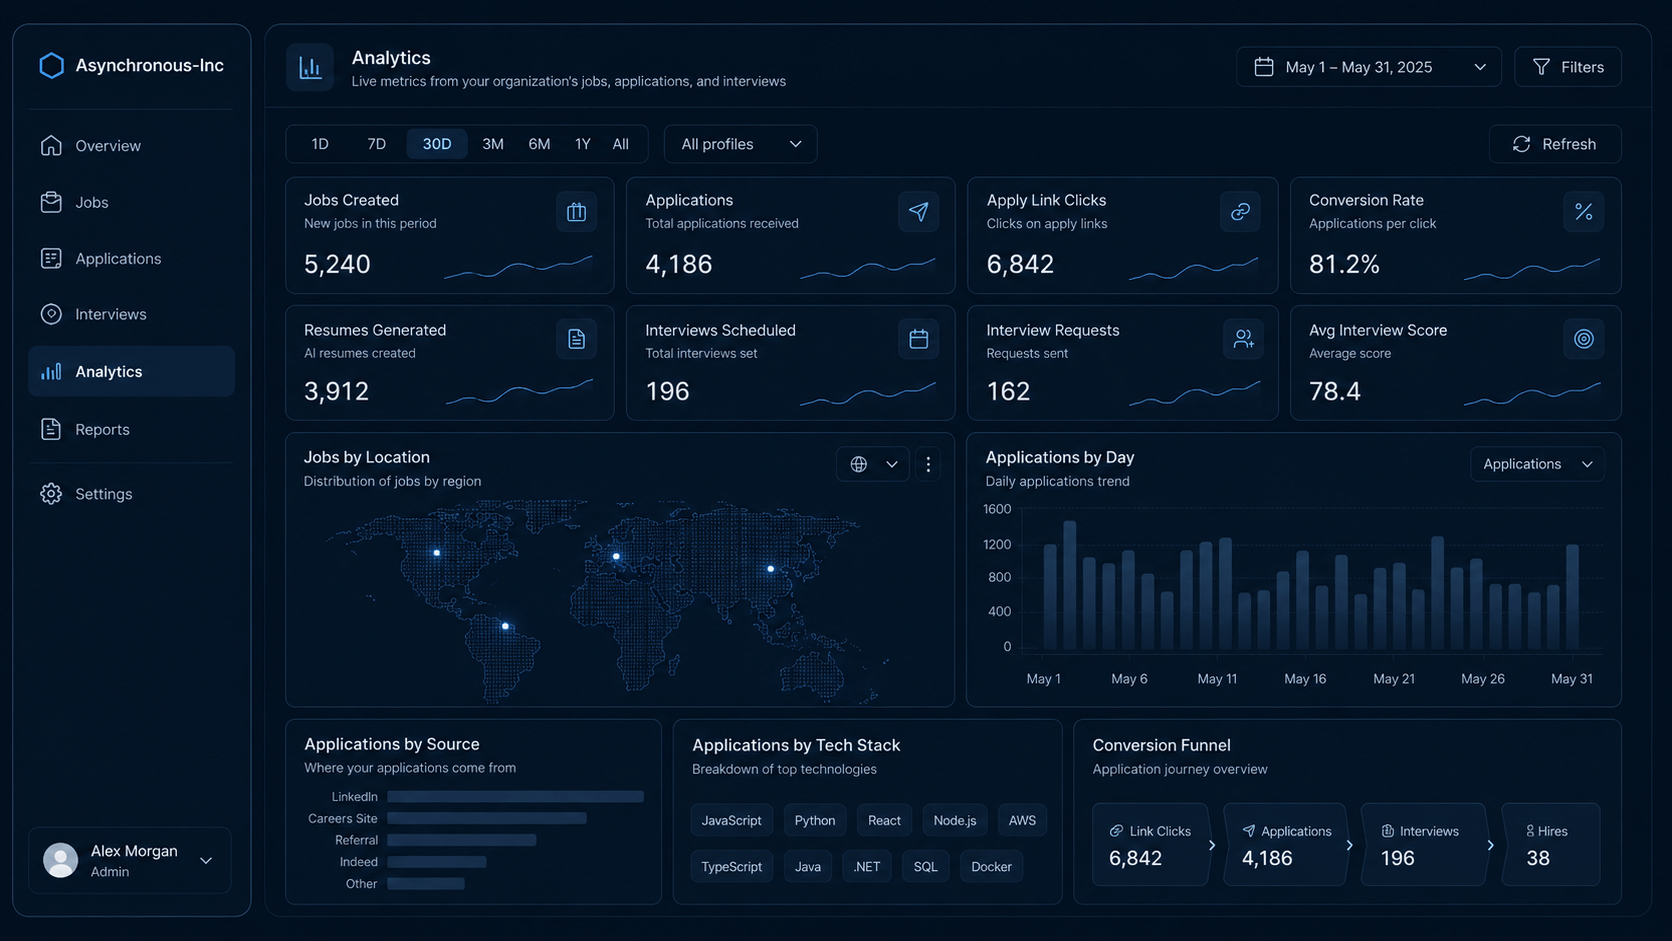Click the Filters button
Screen dimensions: 1672x941
[x=1567, y=67]
